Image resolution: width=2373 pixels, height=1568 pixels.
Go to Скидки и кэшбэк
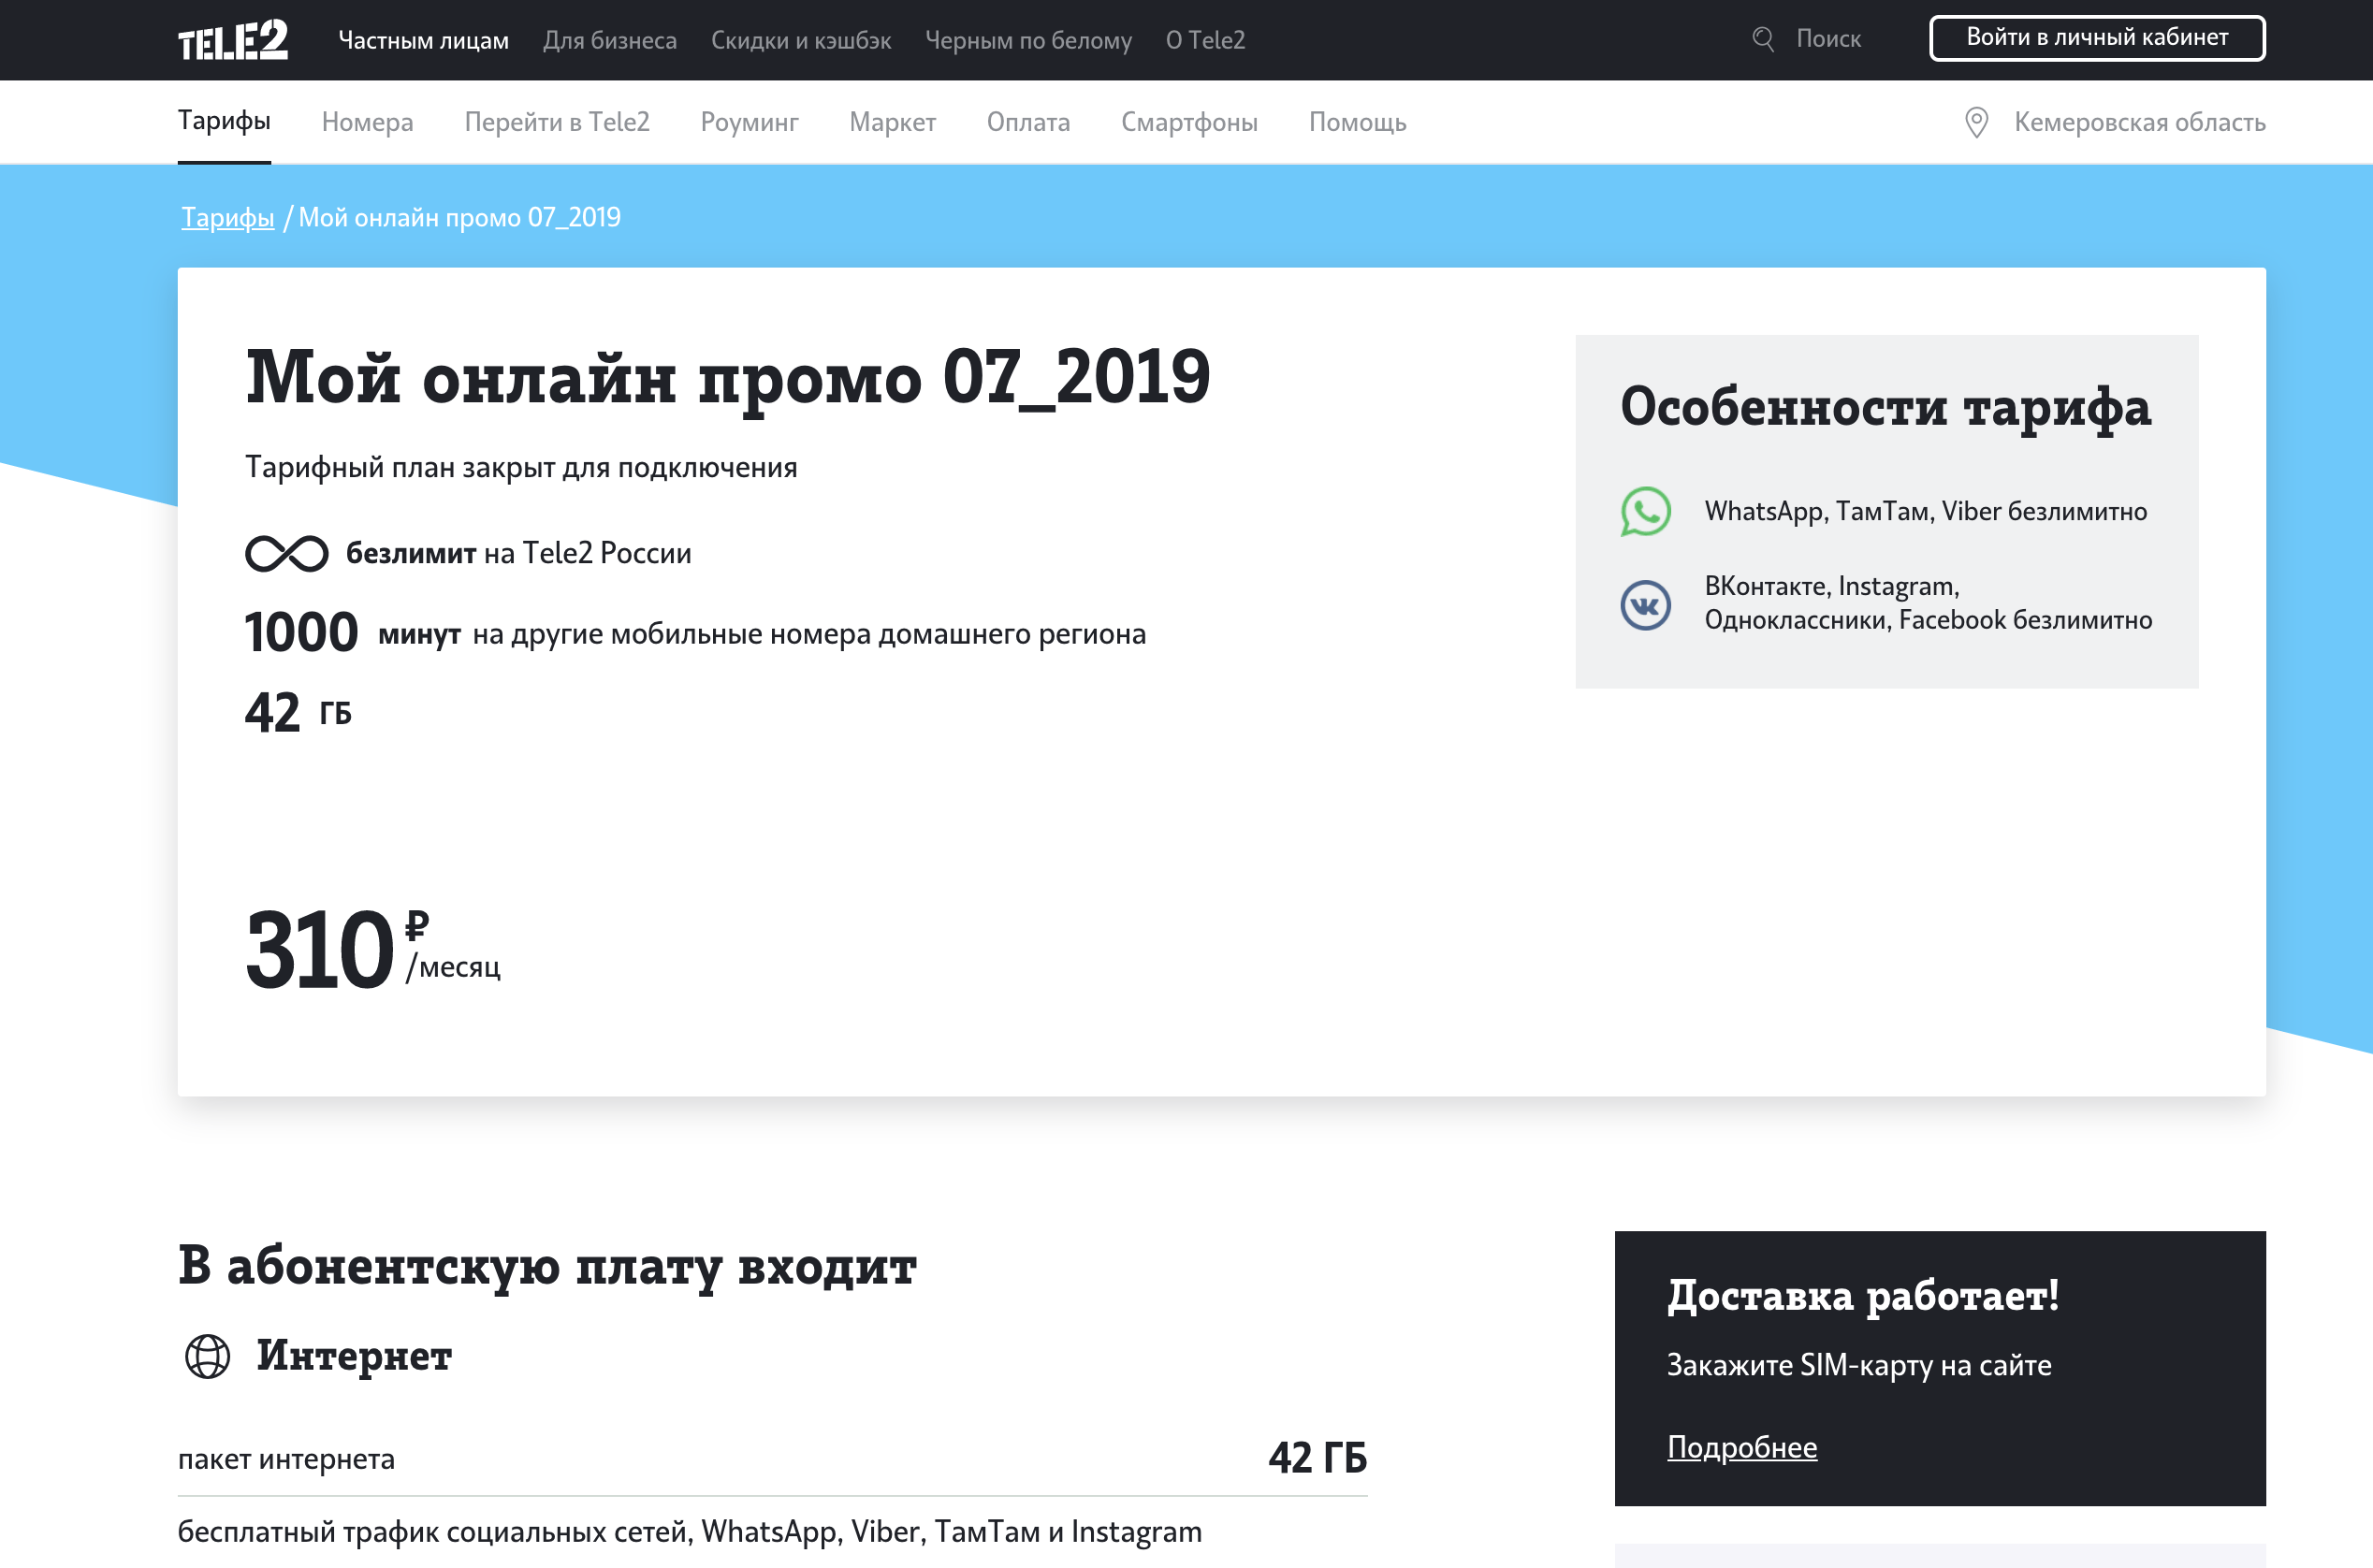(x=801, y=40)
